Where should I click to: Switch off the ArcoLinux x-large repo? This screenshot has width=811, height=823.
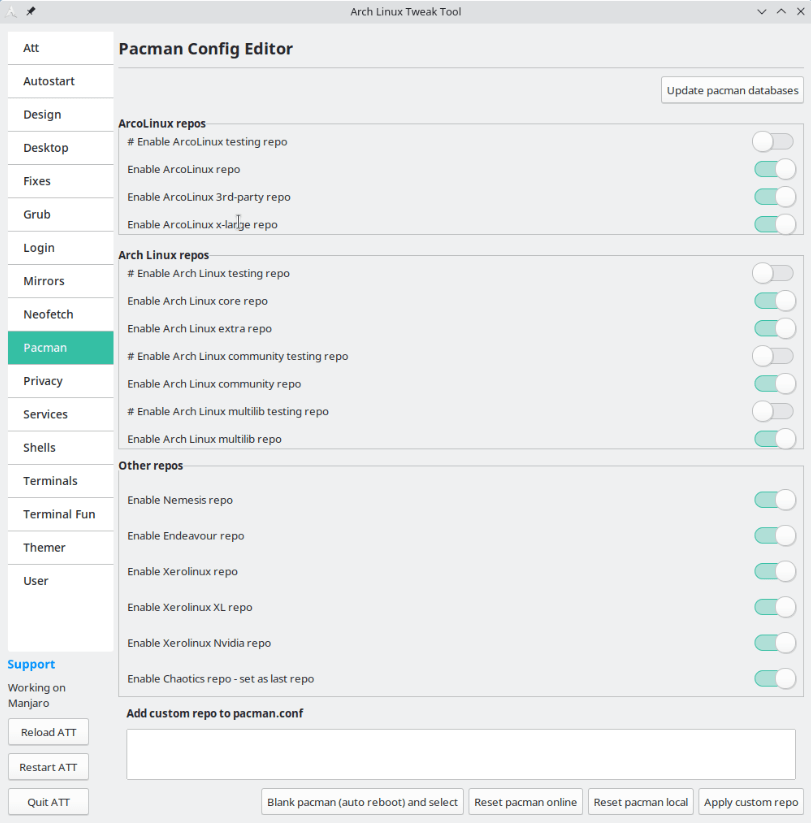point(775,225)
